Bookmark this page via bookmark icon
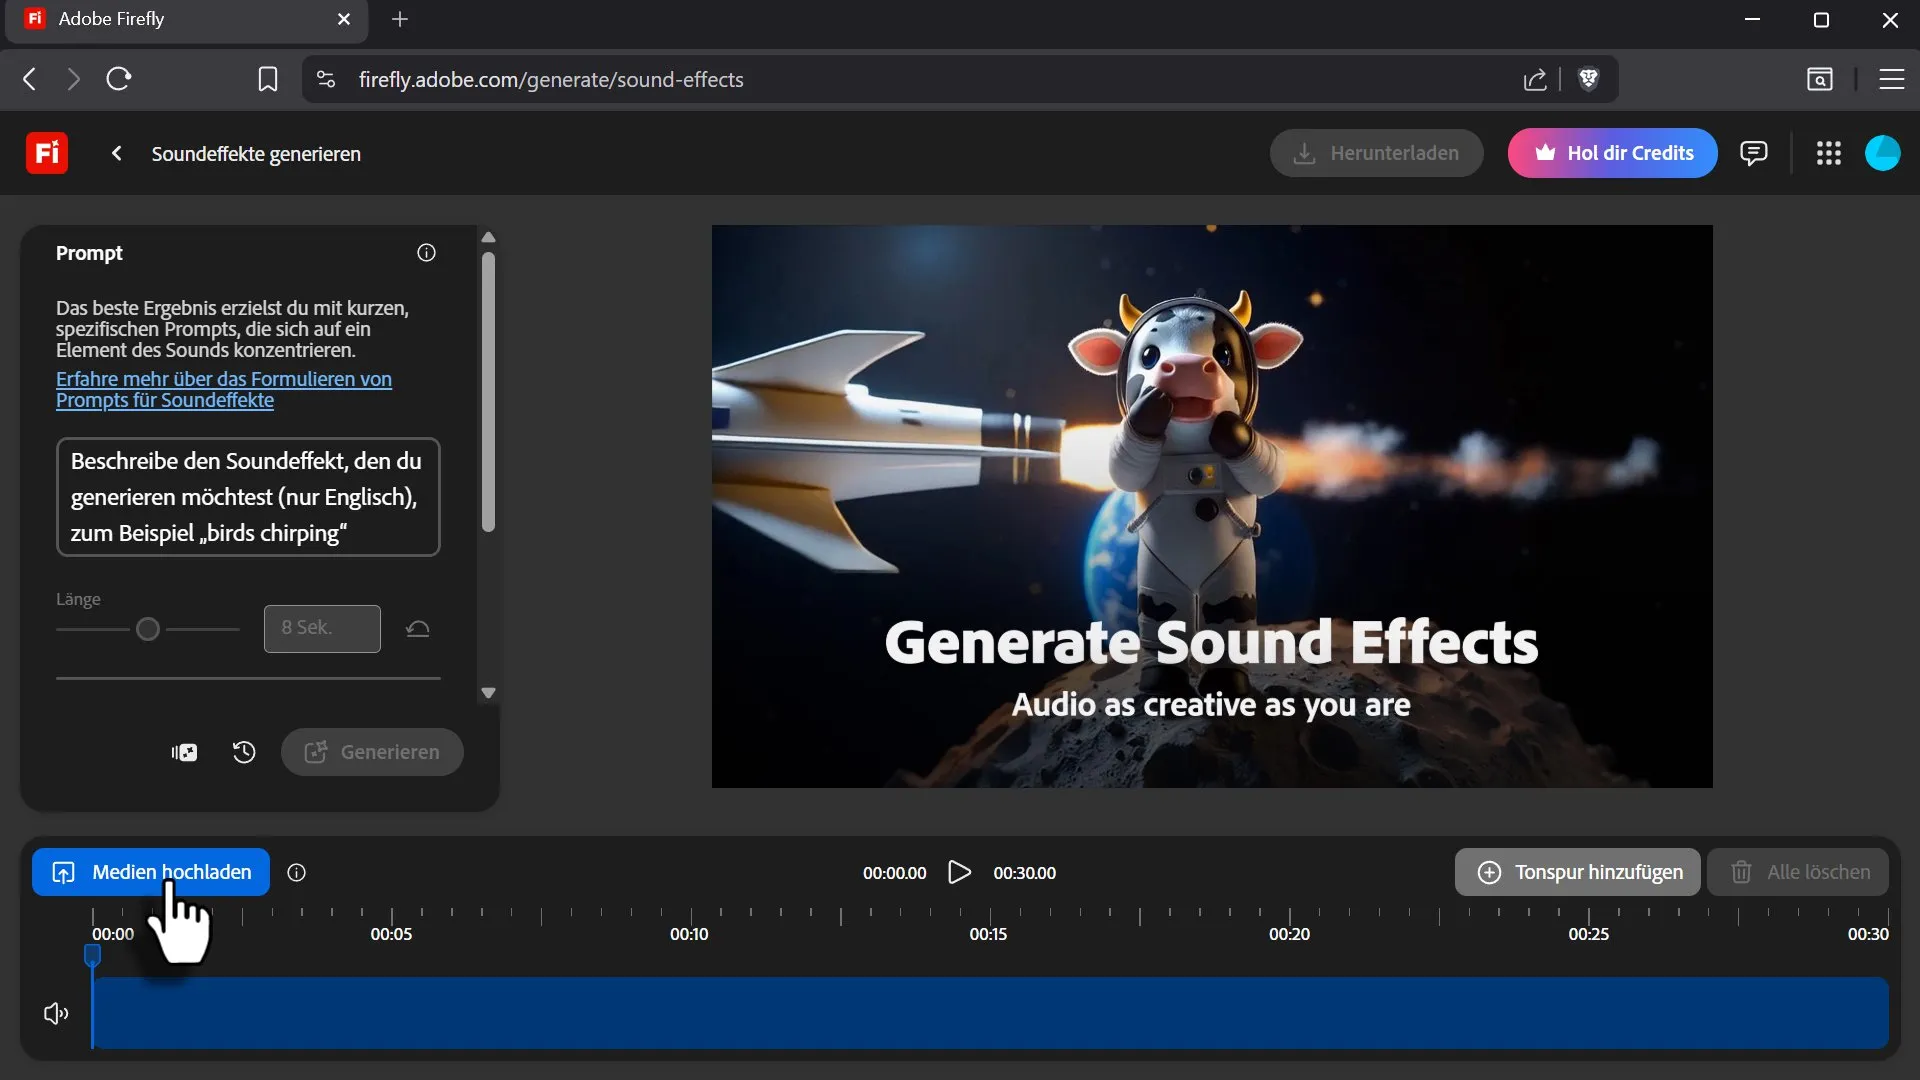Image resolution: width=1920 pixels, height=1080 pixels. click(x=267, y=79)
